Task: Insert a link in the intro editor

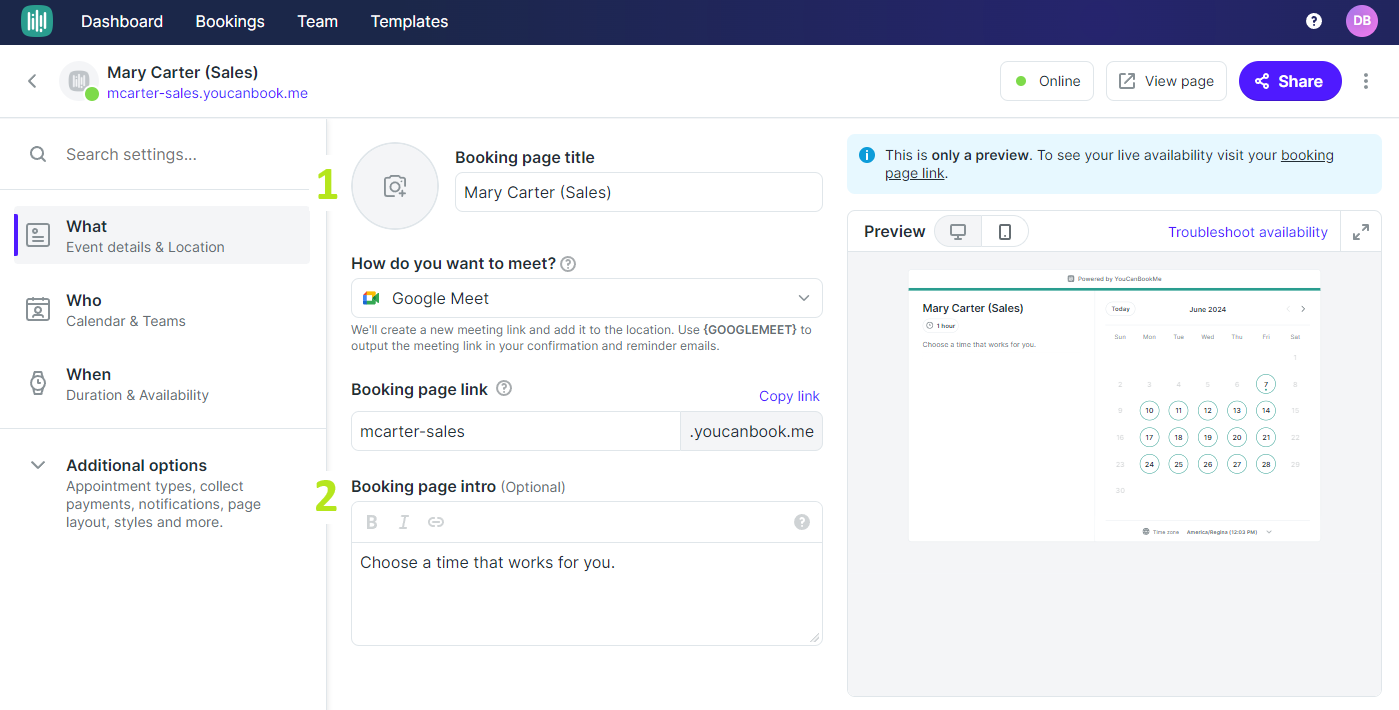Action: click(x=436, y=522)
